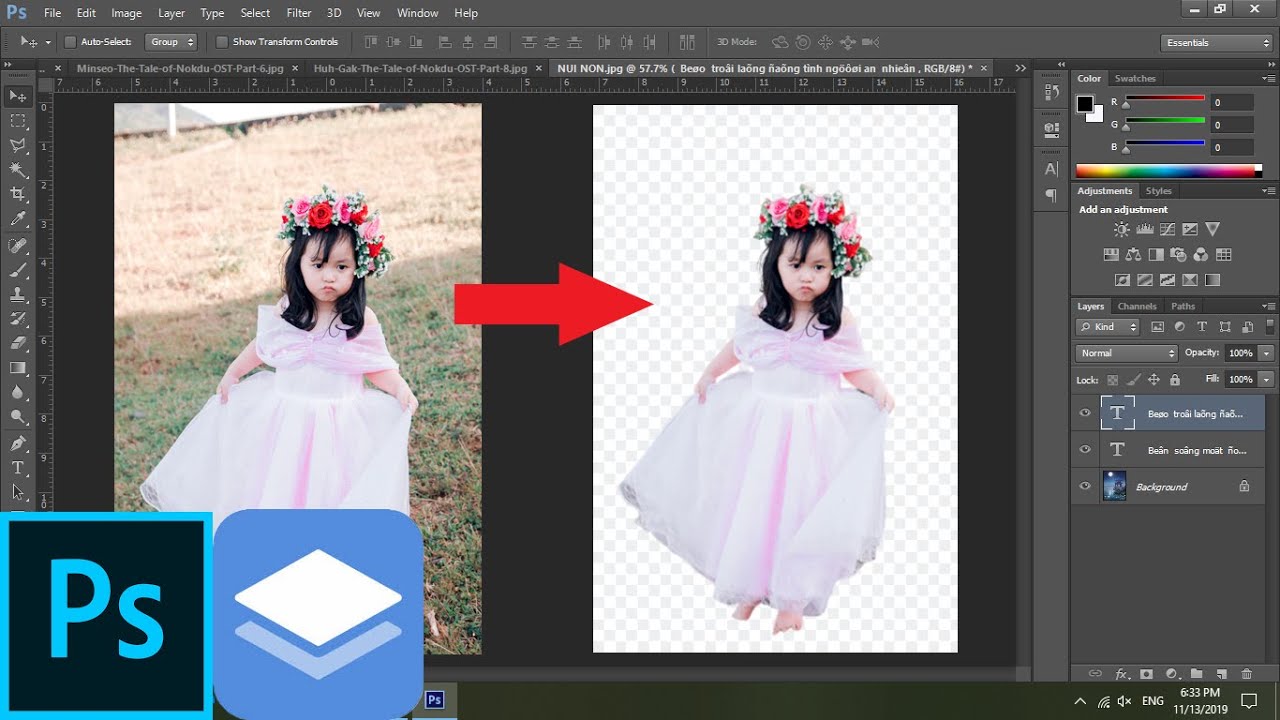Create a new layer group folder
Image resolution: width=1280 pixels, height=720 pixels.
(x=1195, y=674)
